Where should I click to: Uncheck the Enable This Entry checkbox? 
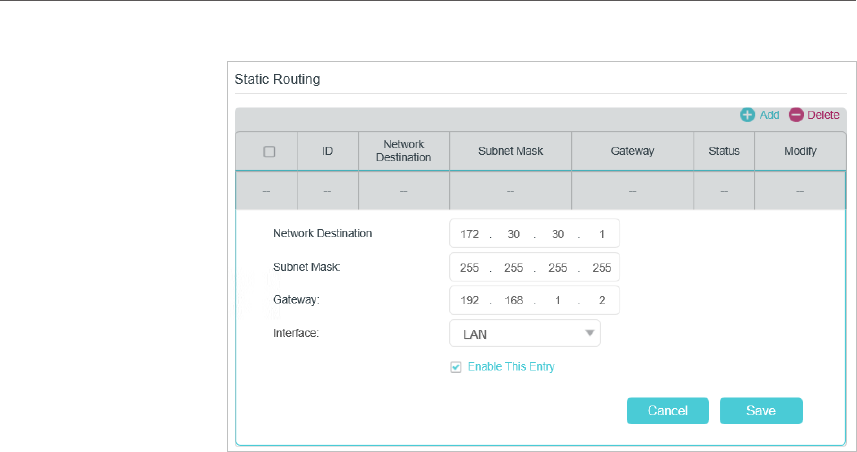[456, 367]
